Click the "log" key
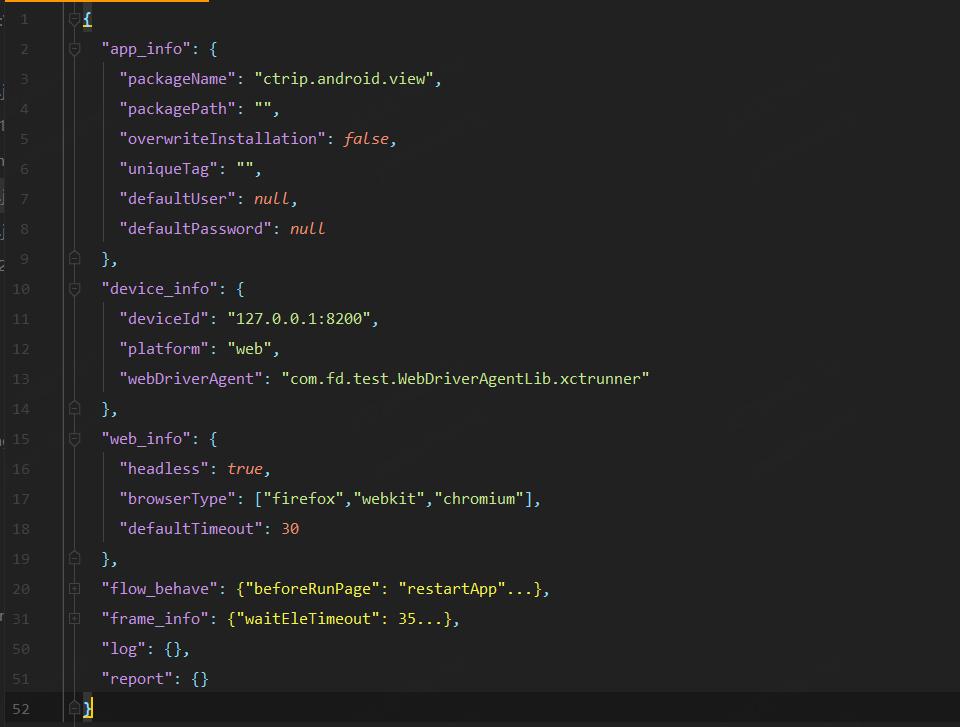The width and height of the screenshot is (960, 727). click(x=124, y=649)
